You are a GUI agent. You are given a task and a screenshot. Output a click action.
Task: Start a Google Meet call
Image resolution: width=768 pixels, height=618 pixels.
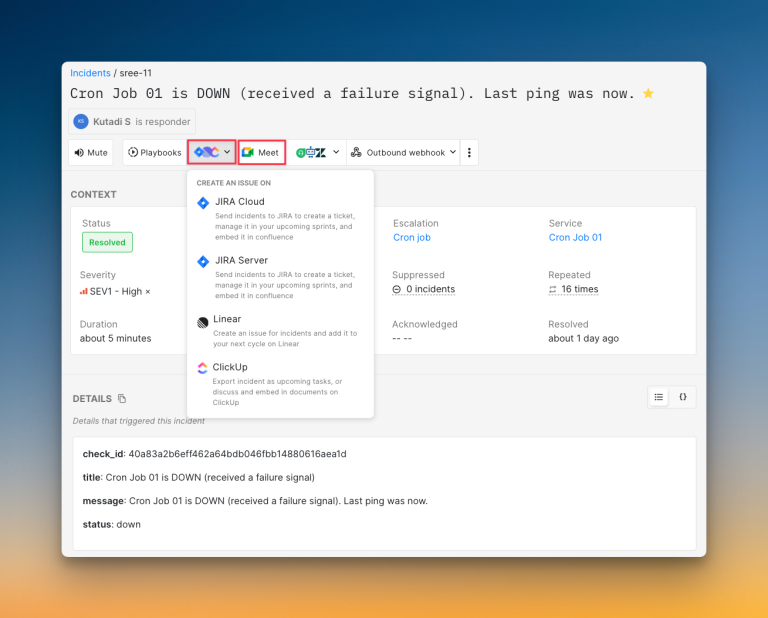[x=261, y=153]
